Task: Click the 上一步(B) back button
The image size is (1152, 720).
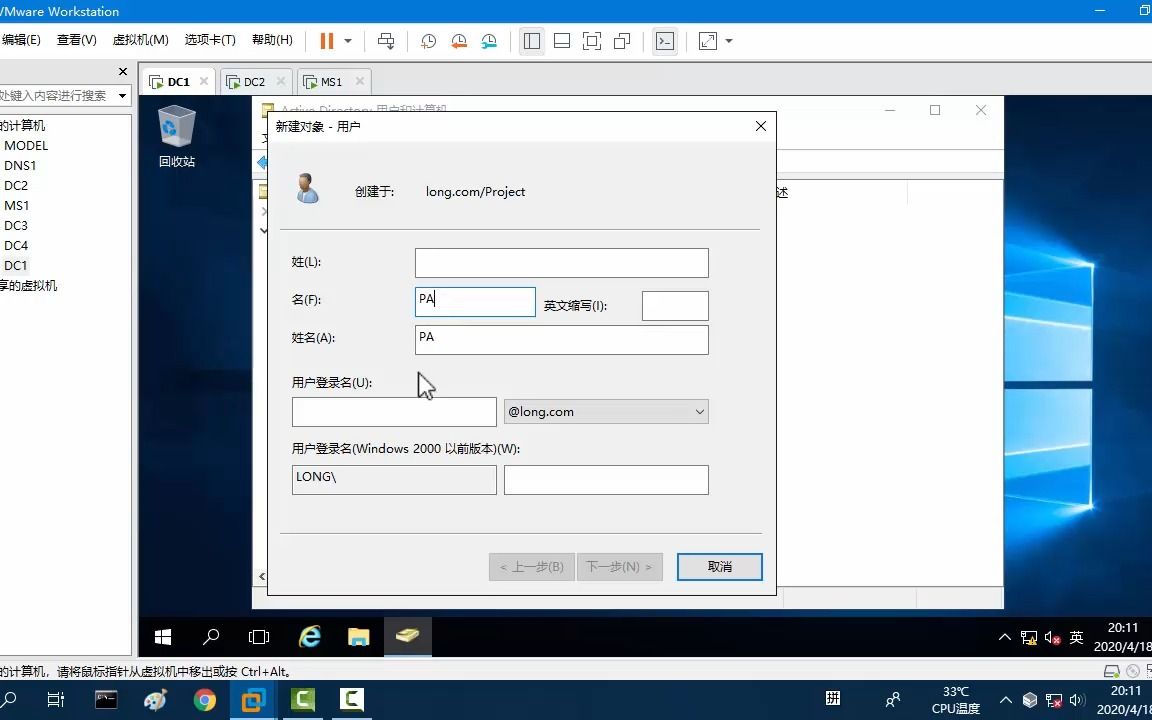Action: point(532,566)
